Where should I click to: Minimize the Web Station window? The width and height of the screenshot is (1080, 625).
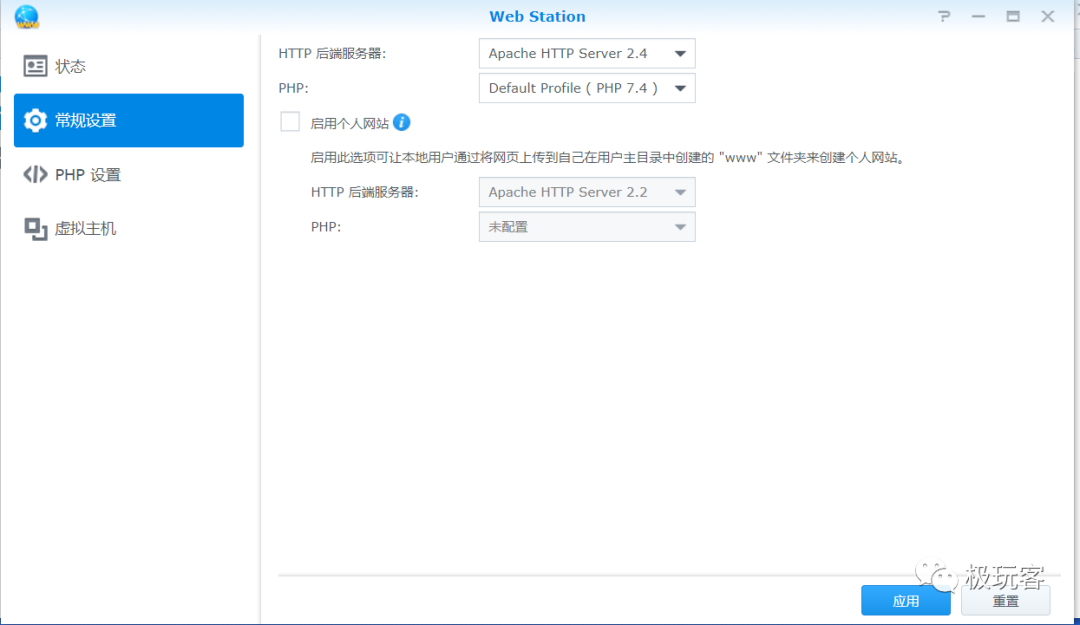978,17
